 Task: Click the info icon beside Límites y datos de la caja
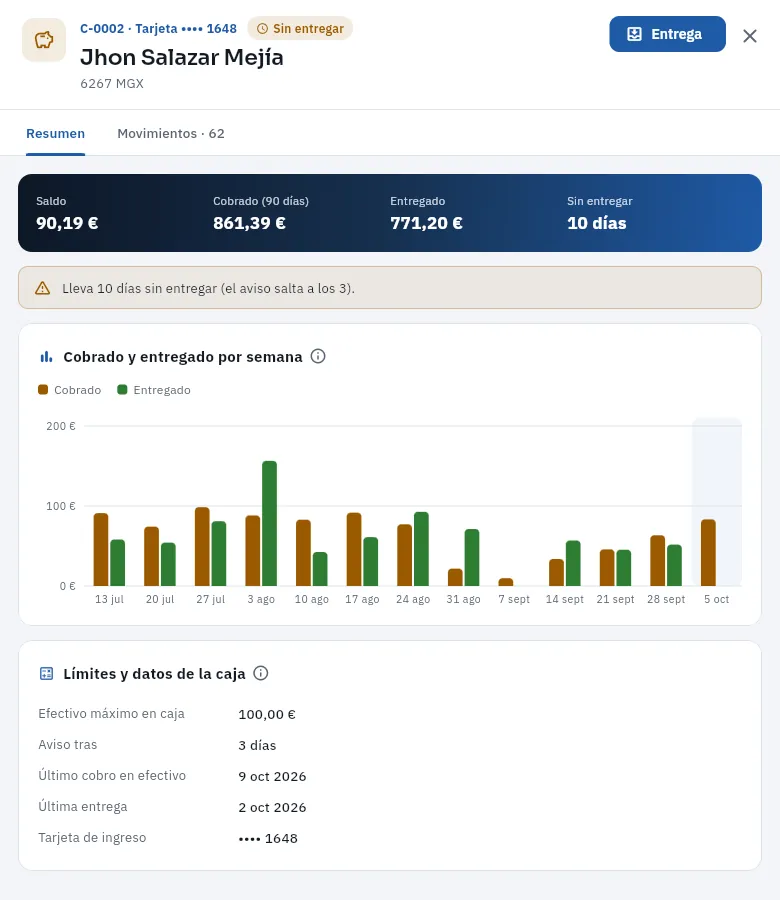(261, 673)
